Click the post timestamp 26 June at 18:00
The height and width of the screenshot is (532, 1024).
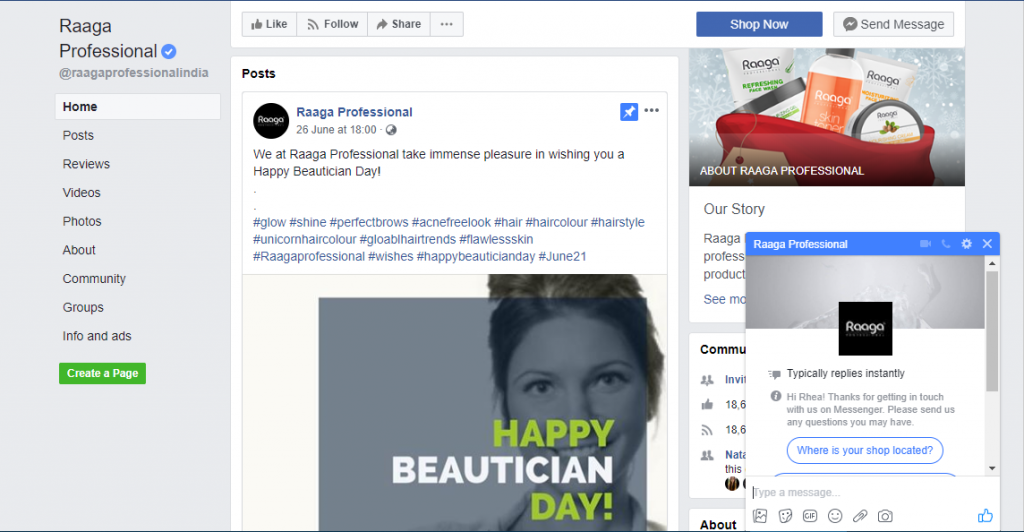coord(336,130)
